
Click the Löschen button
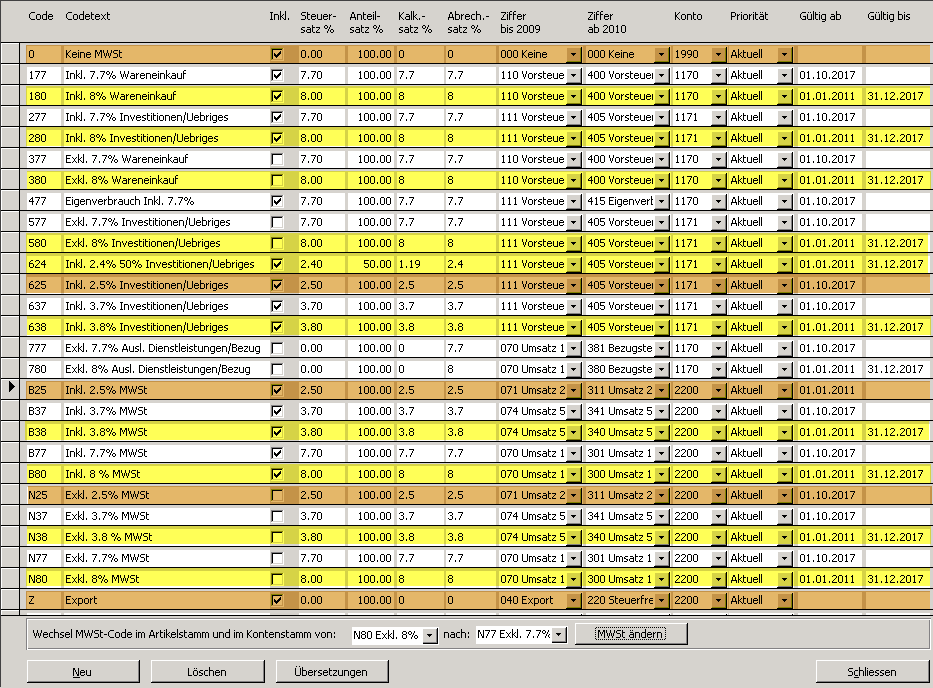tap(206, 672)
